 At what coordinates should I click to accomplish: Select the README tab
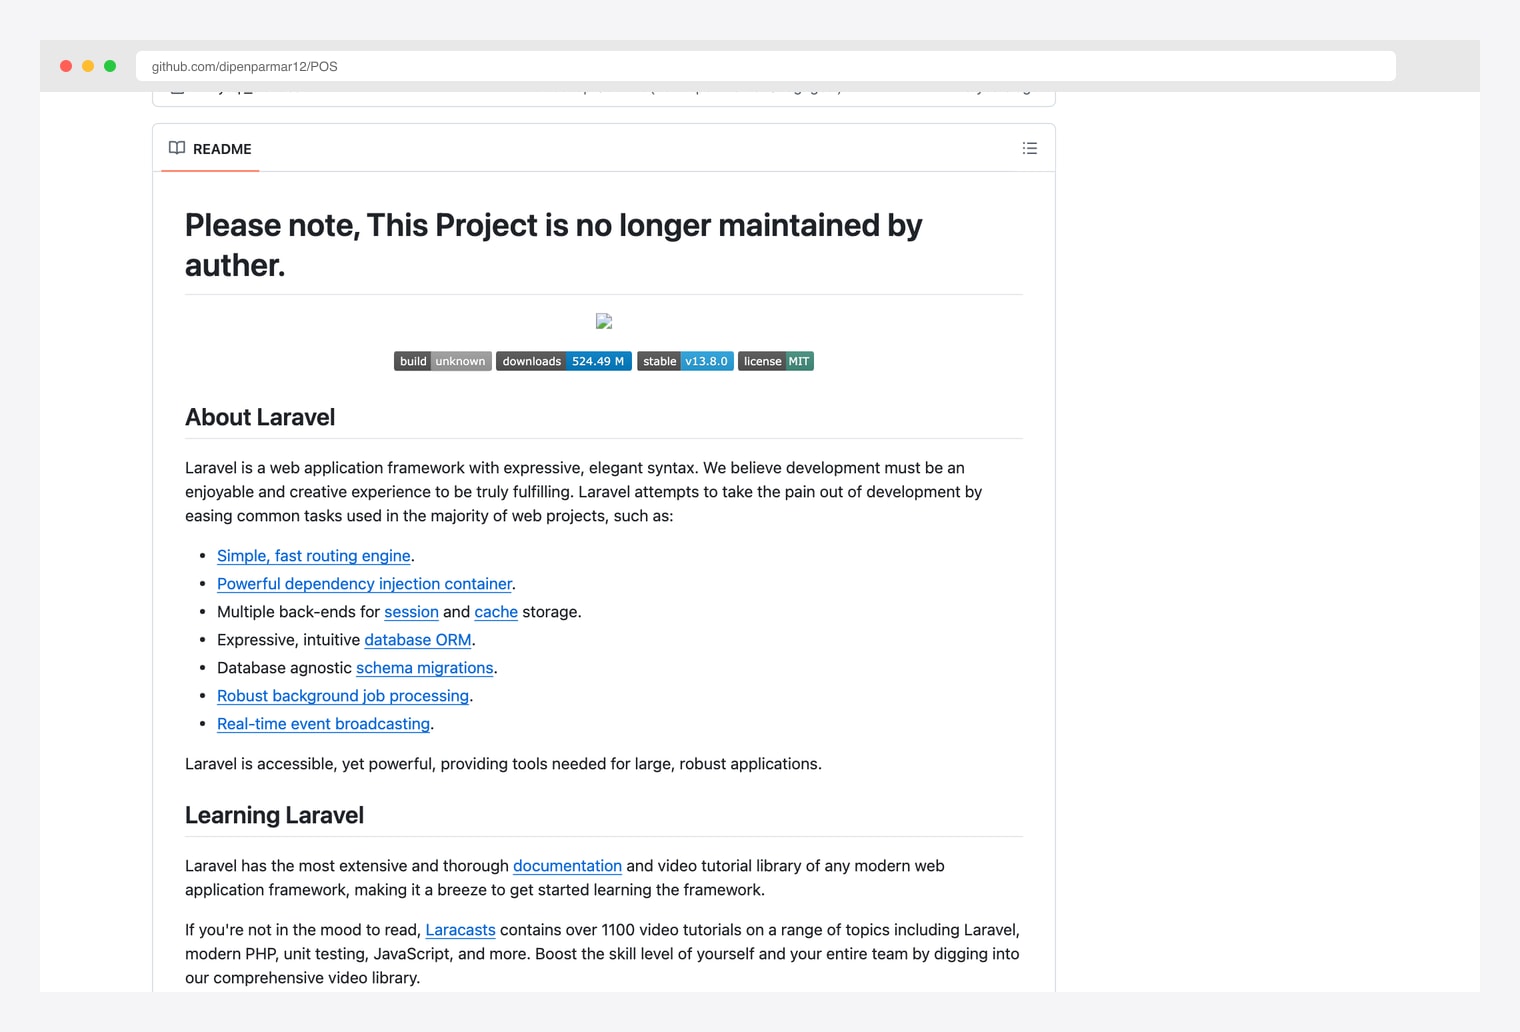coord(210,148)
